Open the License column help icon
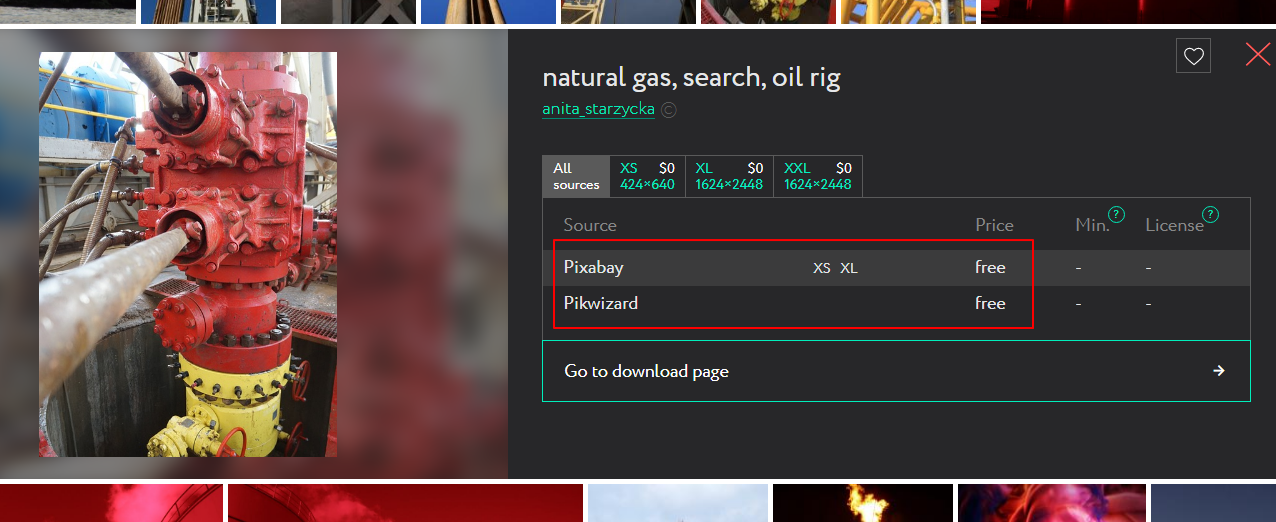Image resolution: width=1276 pixels, height=522 pixels. point(1210,214)
